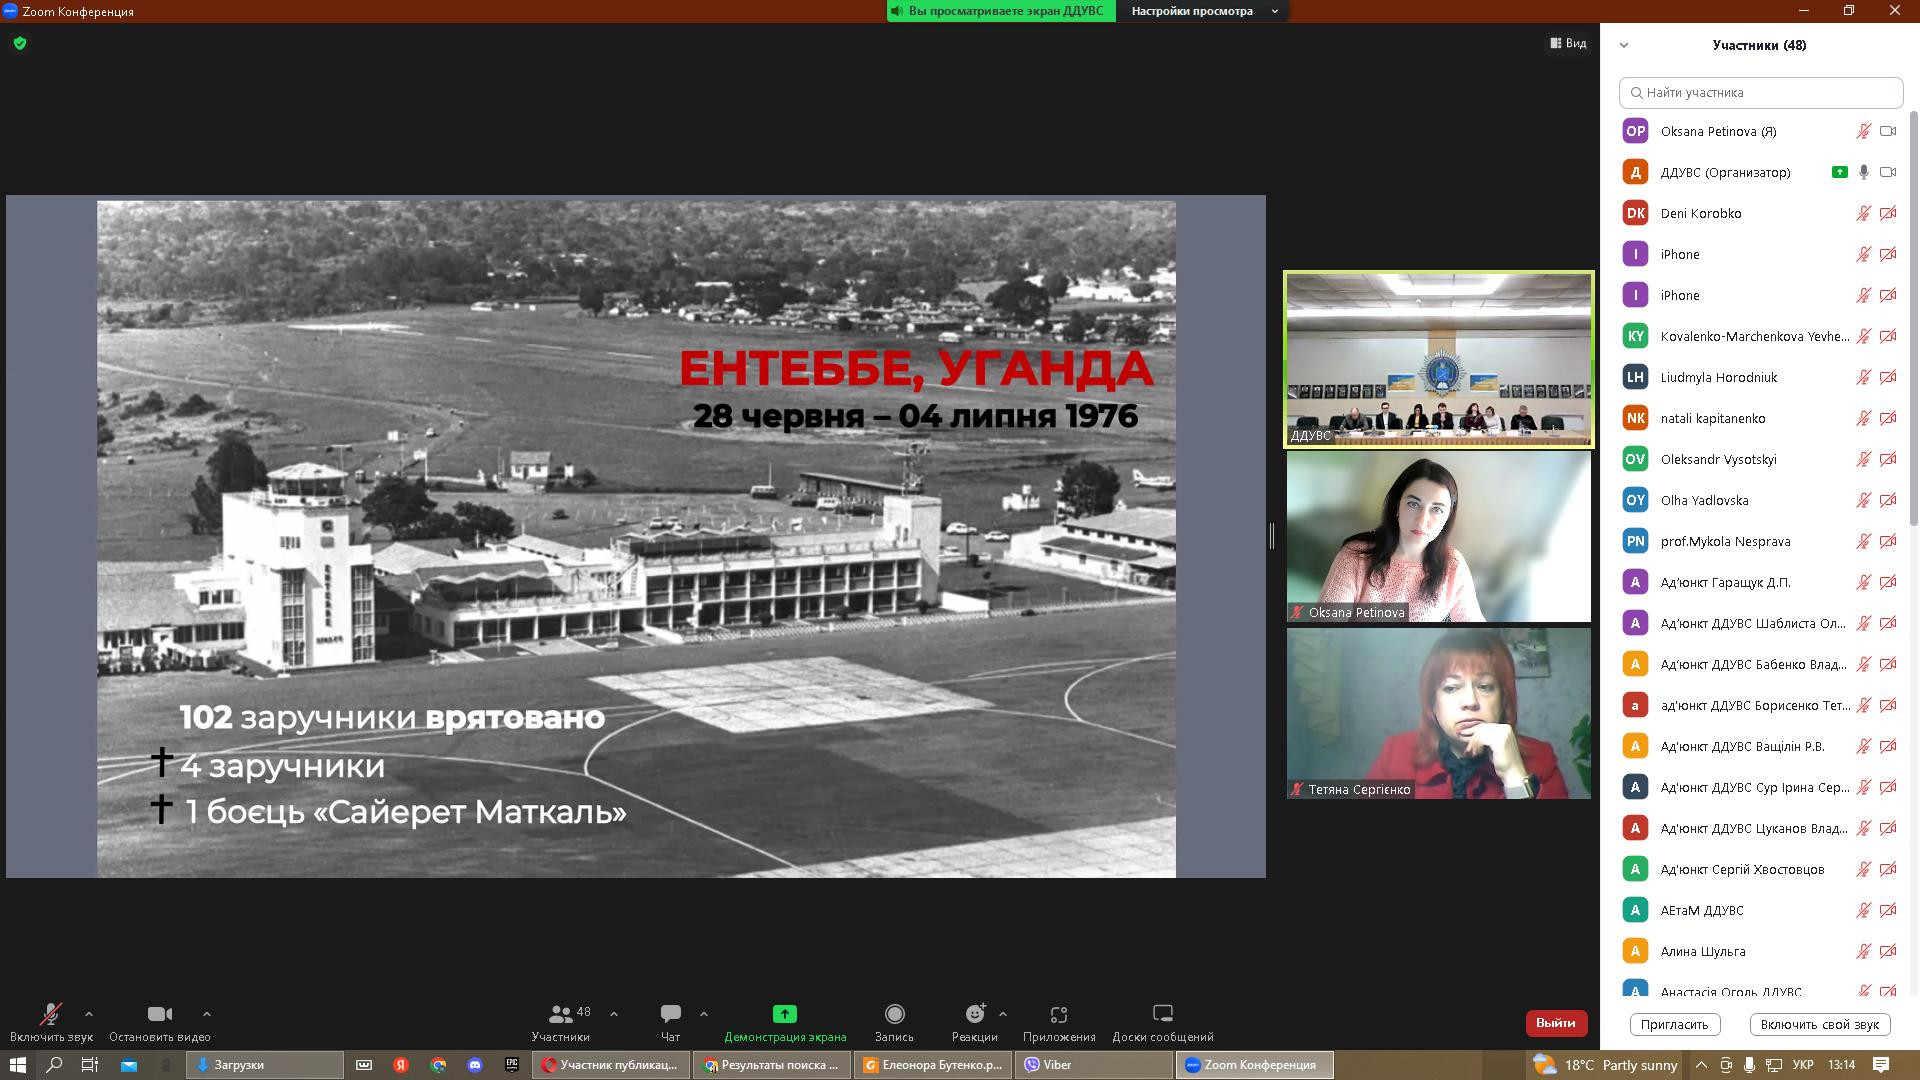Screen dimensions: 1920x1080
Task: Toggle Oksana Petinova's camera icon in list
Action: coord(1888,131)
